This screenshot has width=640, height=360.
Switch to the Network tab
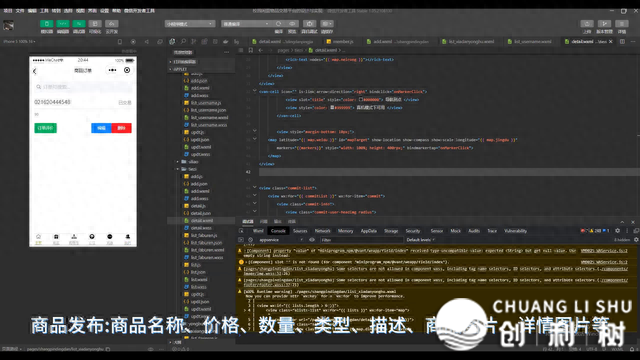322,231
